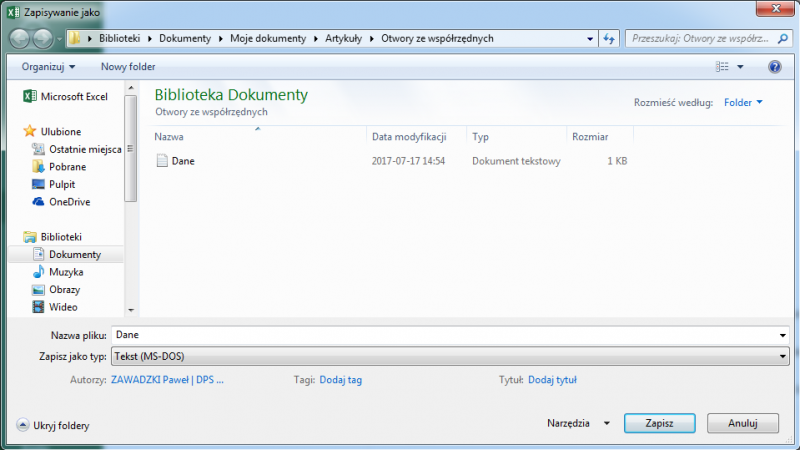Expand the Narzędzia dropdown
This screenshot has height=450, width=800.
pos(578,424)
